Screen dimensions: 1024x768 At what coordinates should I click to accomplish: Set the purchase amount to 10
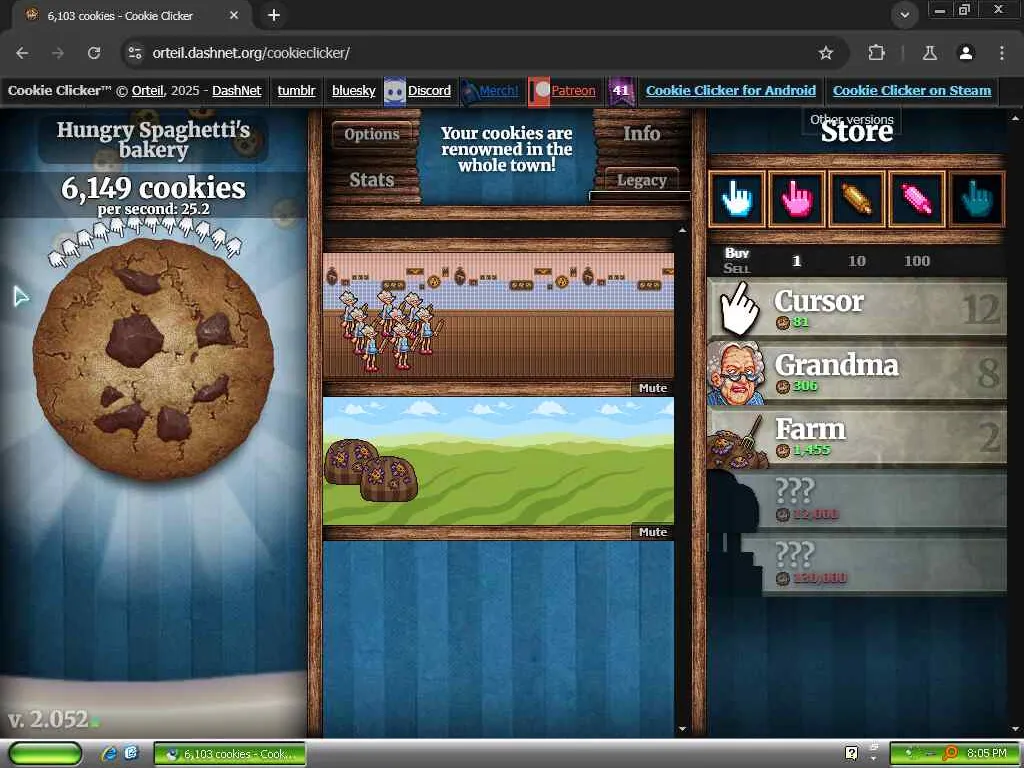coord(856,261)
